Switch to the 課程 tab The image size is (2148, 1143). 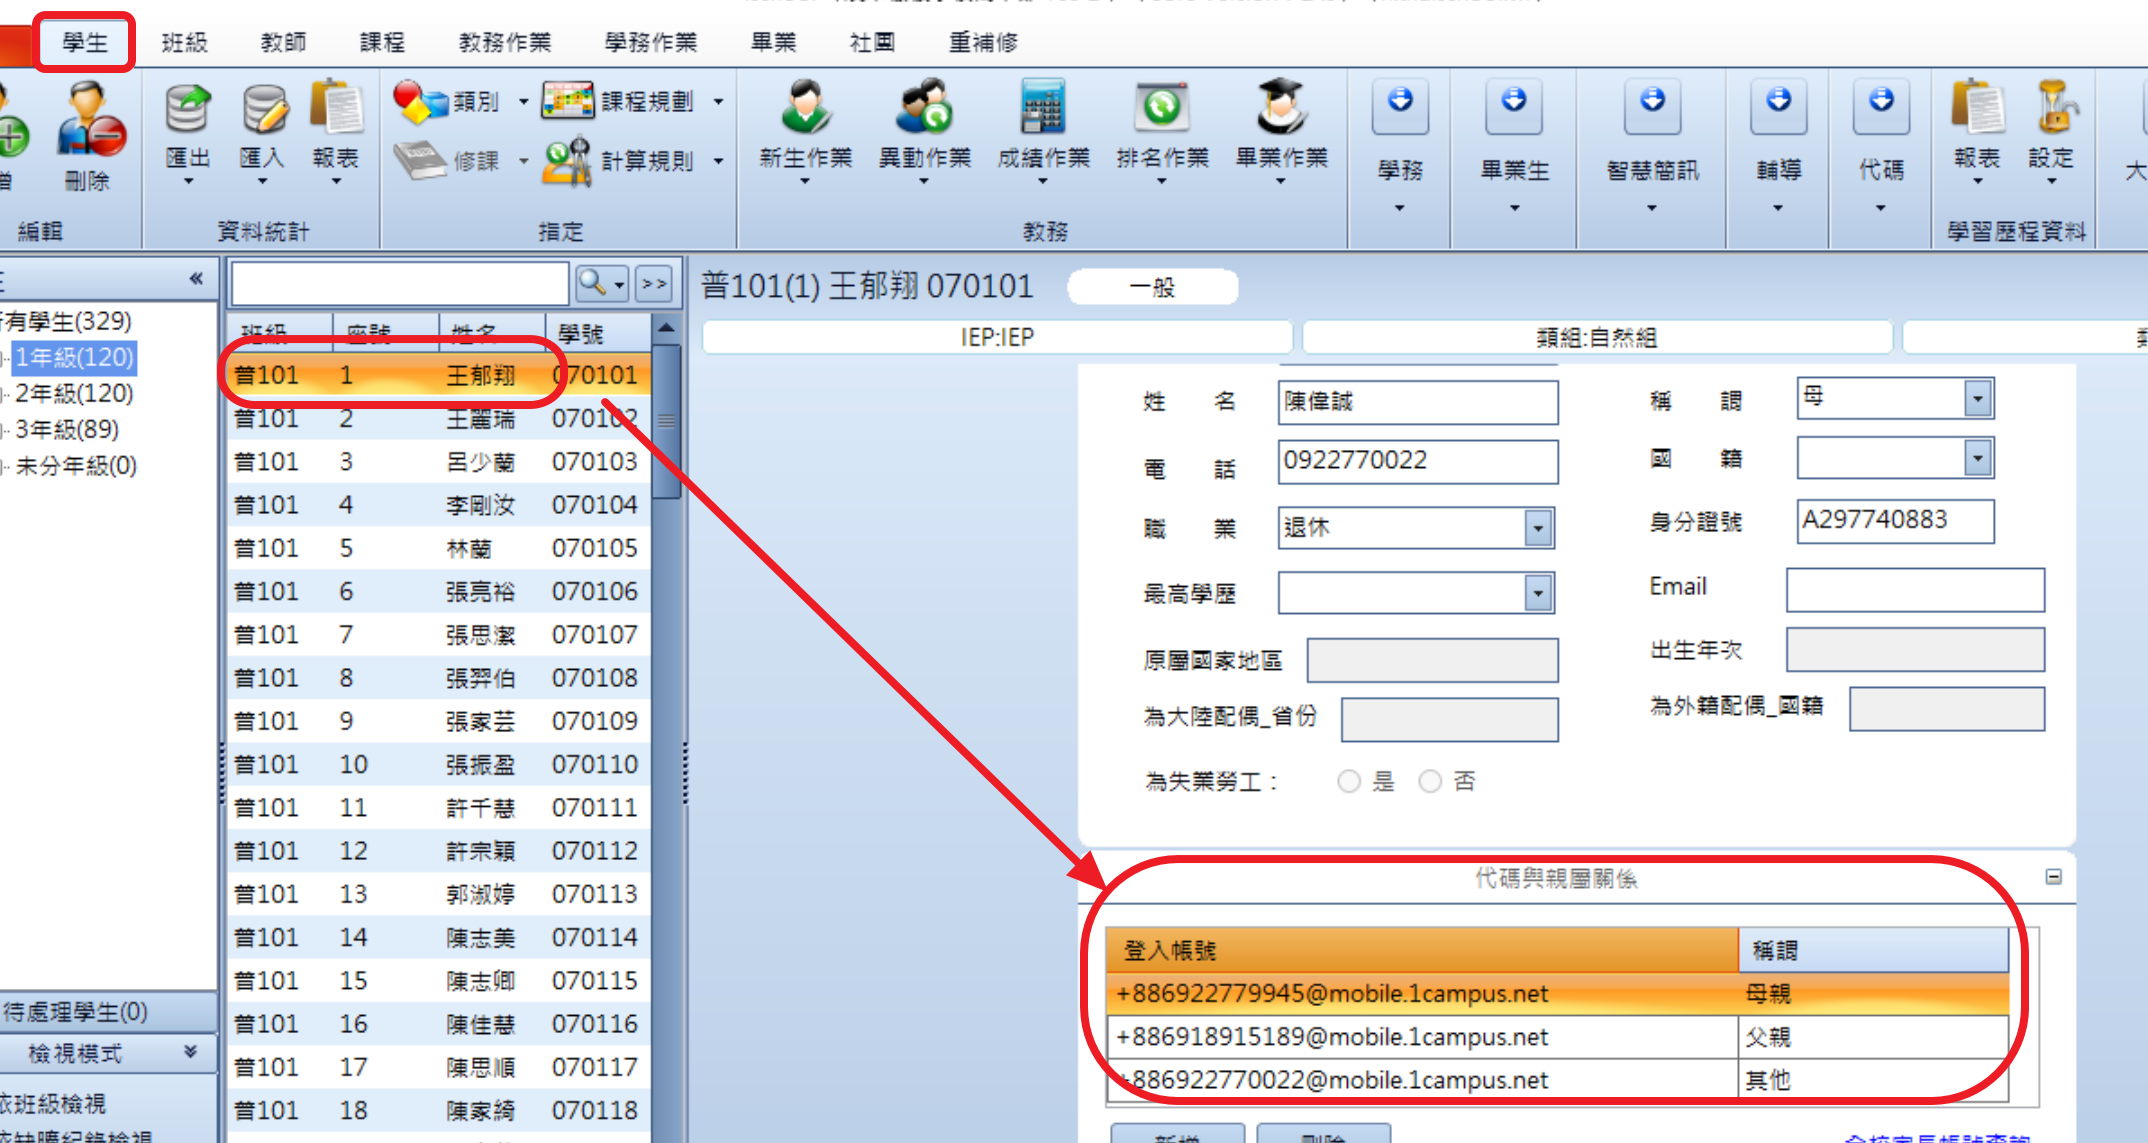point(382,42)
